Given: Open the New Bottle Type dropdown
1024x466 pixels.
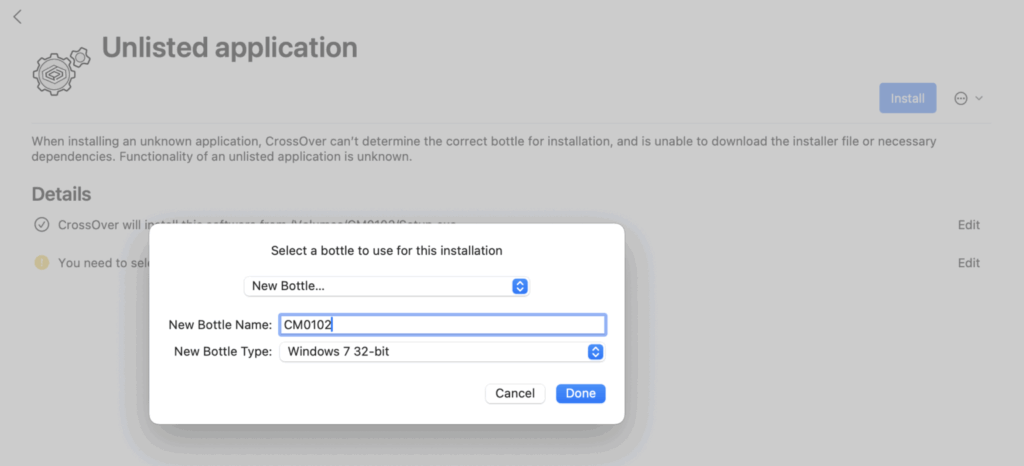Looking at the screenshot, I should [x=440, y=352].
